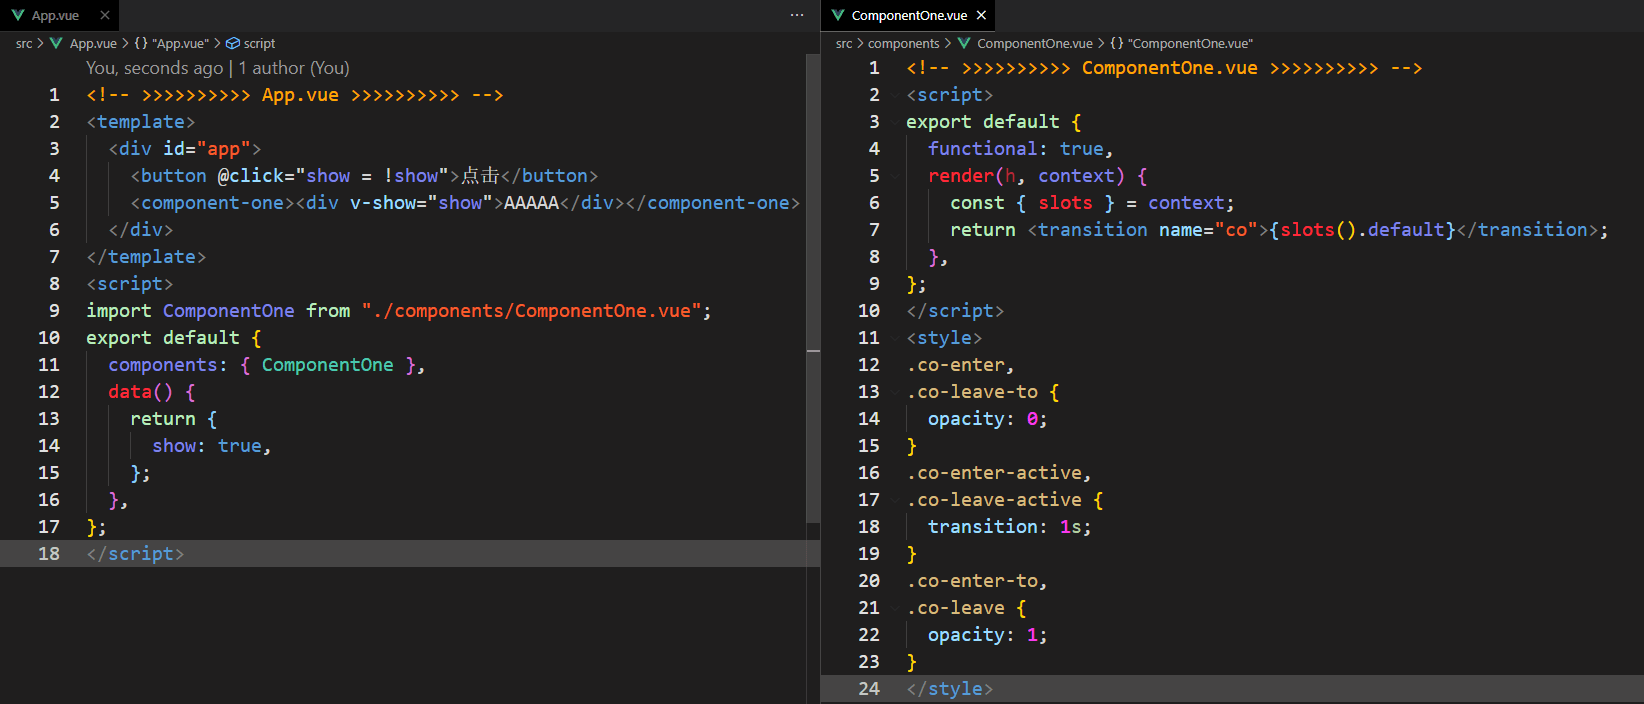Fold the render(h, context) function
Viewport: 1644px width, 704px height.
(895, 176)
